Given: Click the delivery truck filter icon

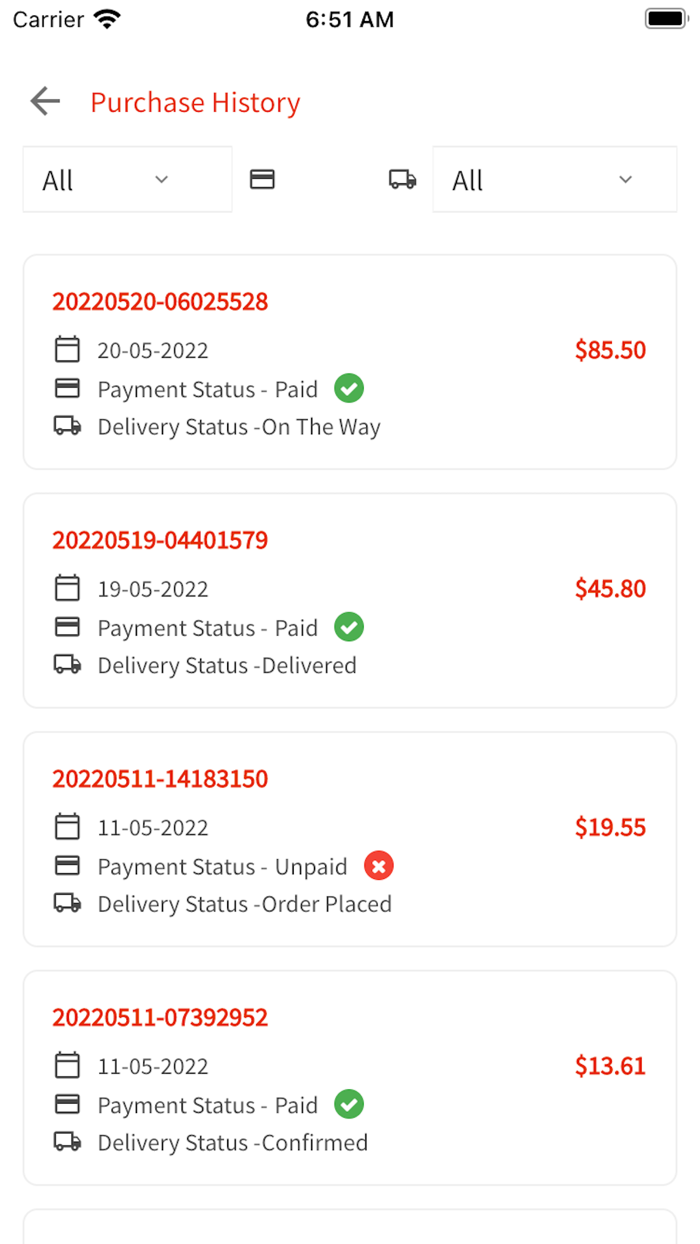Looking at the screenshot, I should (402, 179).
